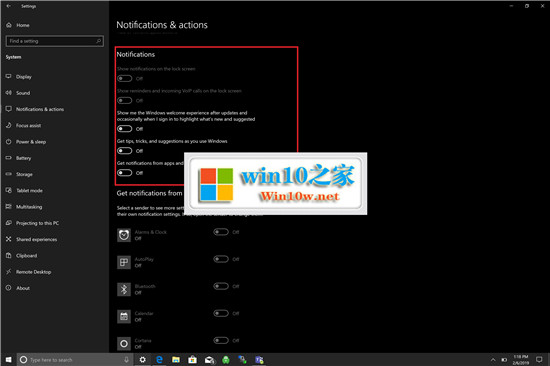Click the Clipboard sidebar icon
Image resolution: width=550 pixels, height=366 pixels.
click(9, 255)
